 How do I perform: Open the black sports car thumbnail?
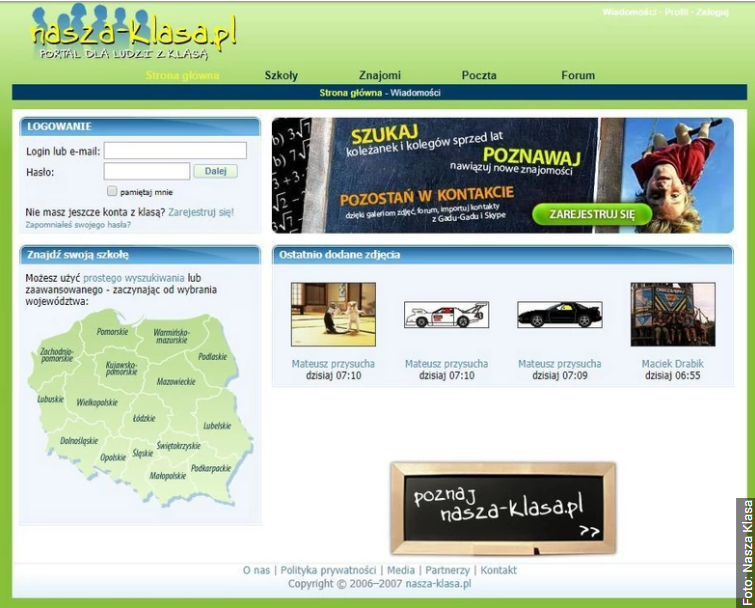coord(559,315)
